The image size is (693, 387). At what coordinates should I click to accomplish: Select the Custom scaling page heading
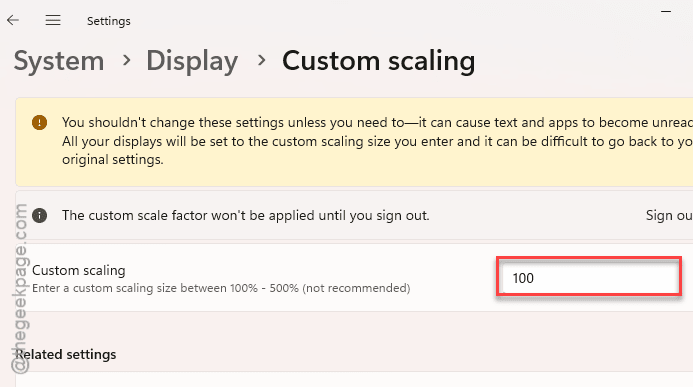click(x=379, y=61)
